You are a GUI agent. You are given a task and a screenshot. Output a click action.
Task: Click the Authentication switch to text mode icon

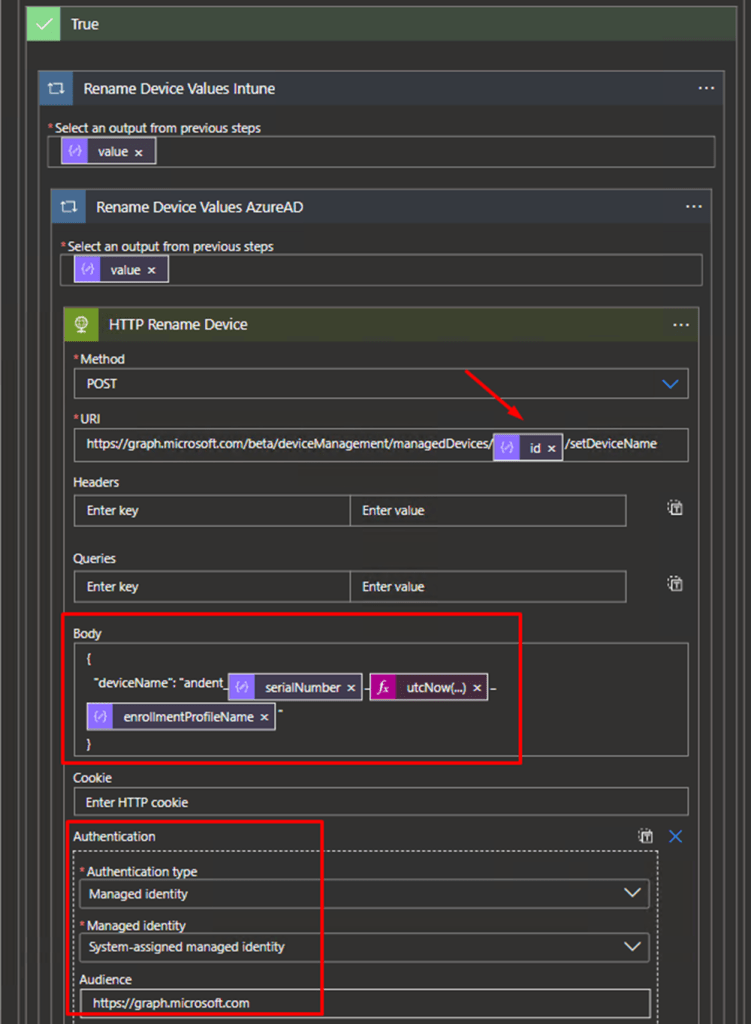tap(646, 836)
